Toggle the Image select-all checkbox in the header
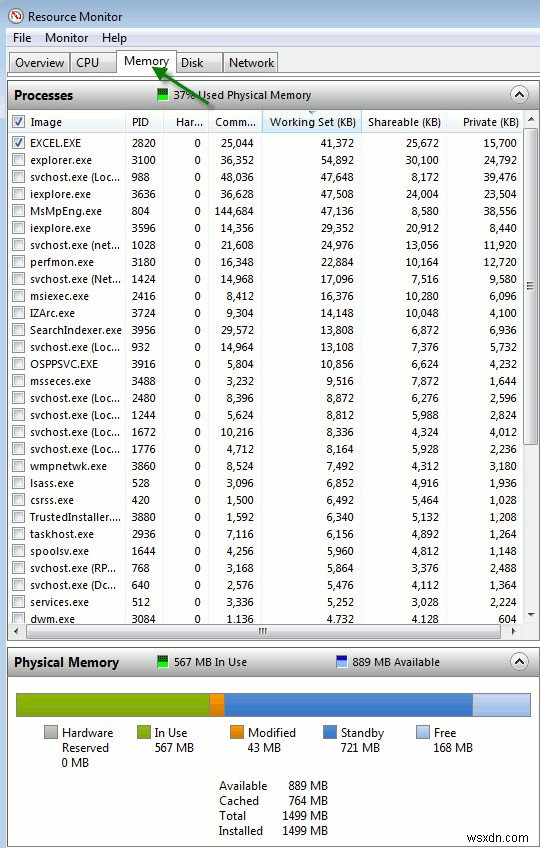 point(18,122)
